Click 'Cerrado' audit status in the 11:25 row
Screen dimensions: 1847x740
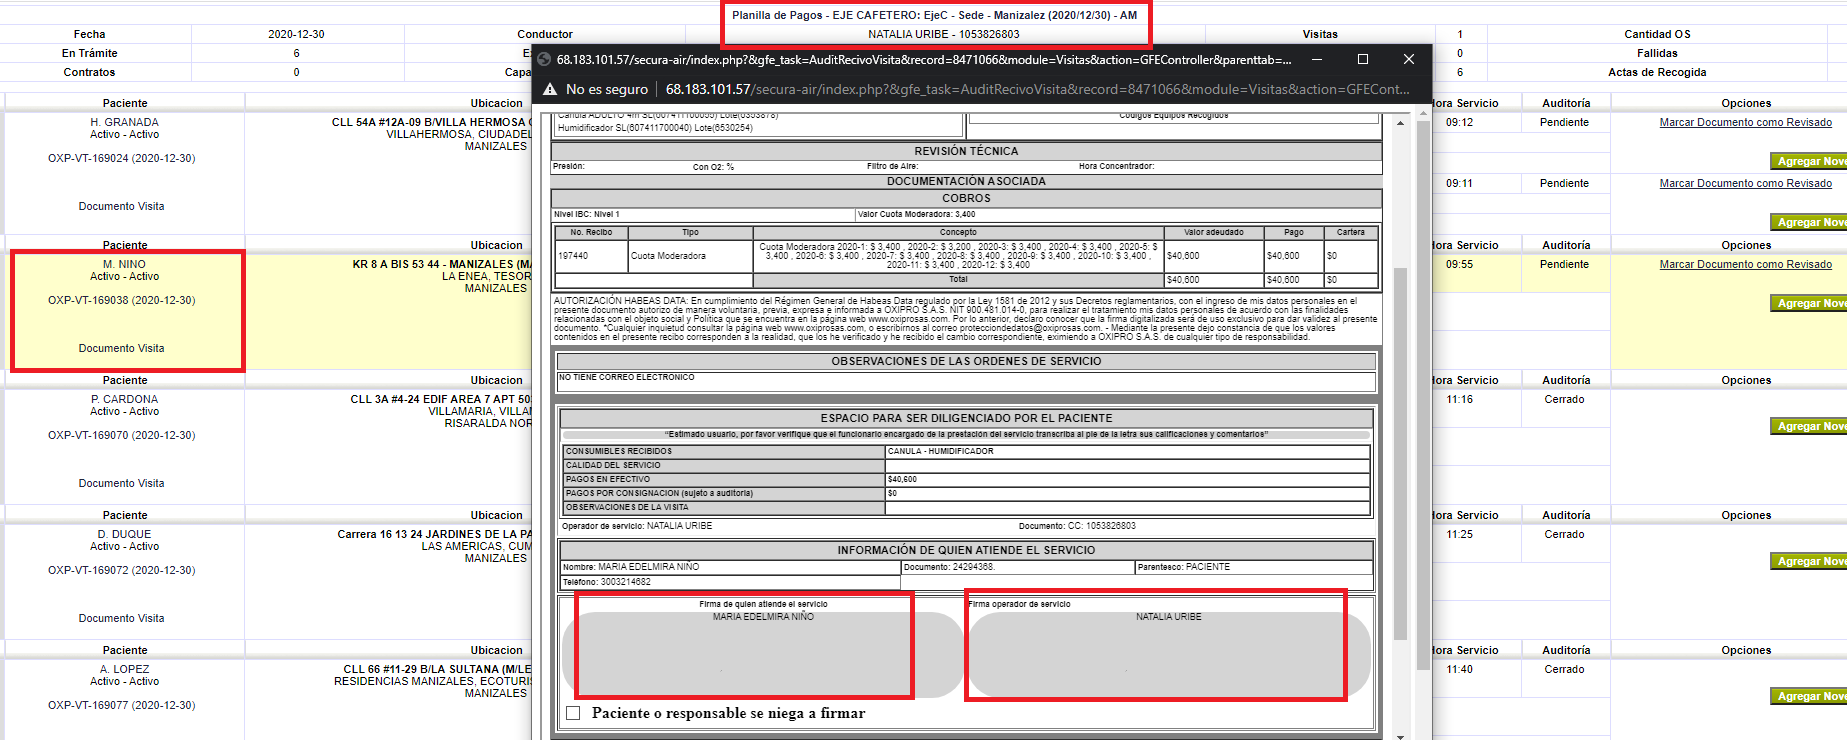(1564, 534)
